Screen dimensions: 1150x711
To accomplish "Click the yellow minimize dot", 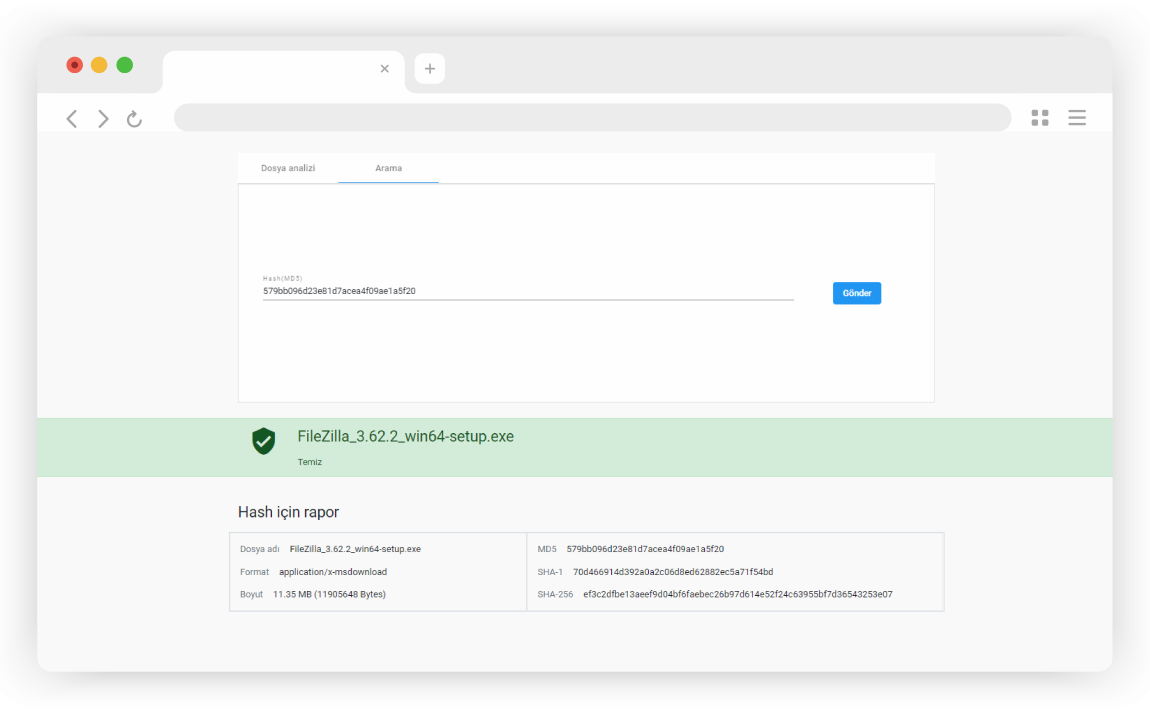I will coord(99,65).
